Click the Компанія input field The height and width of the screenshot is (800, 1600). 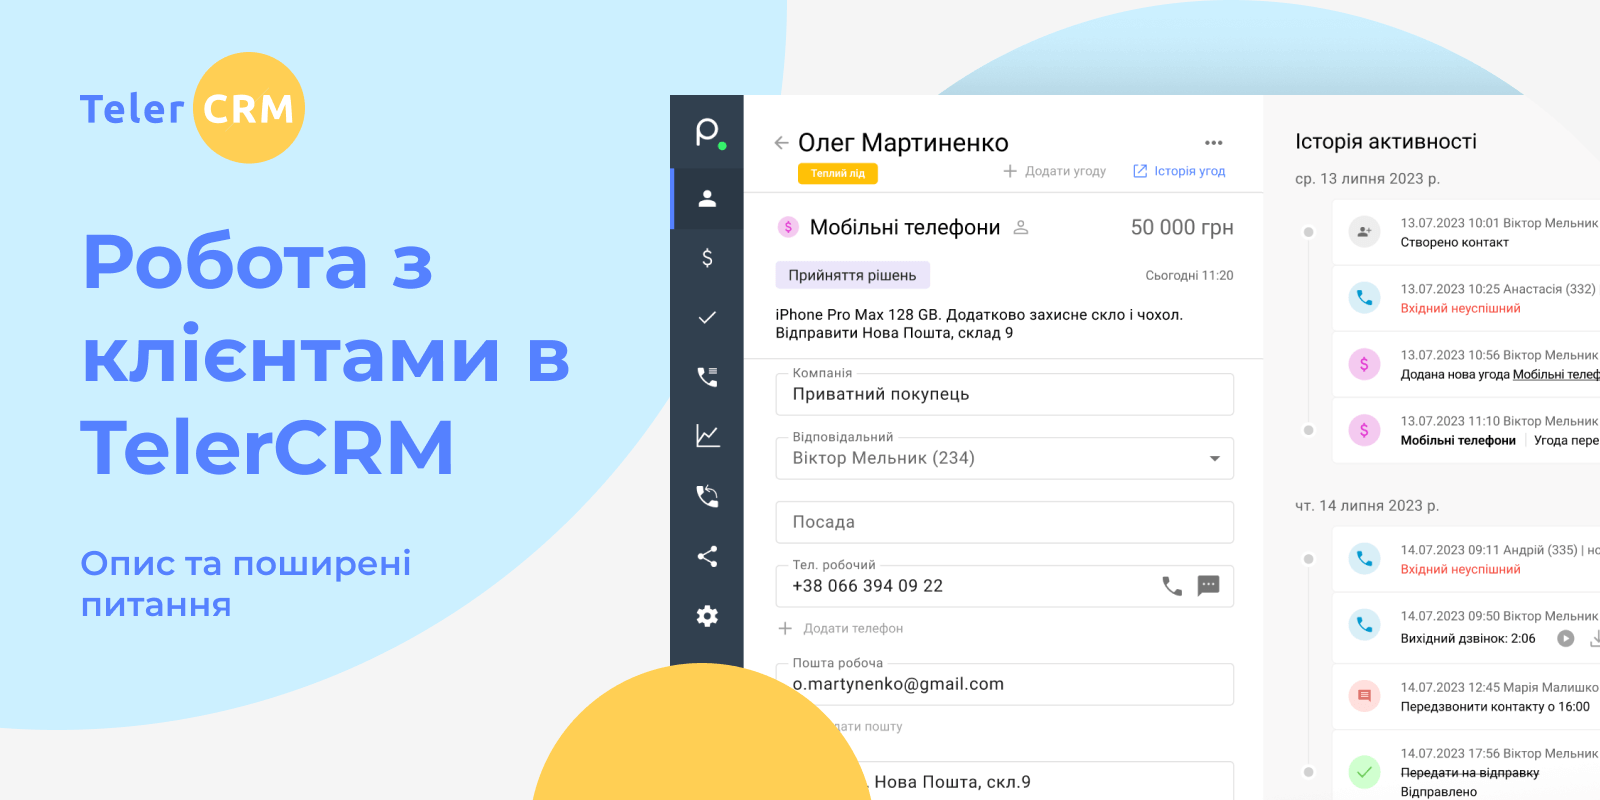click(1004, 394)
